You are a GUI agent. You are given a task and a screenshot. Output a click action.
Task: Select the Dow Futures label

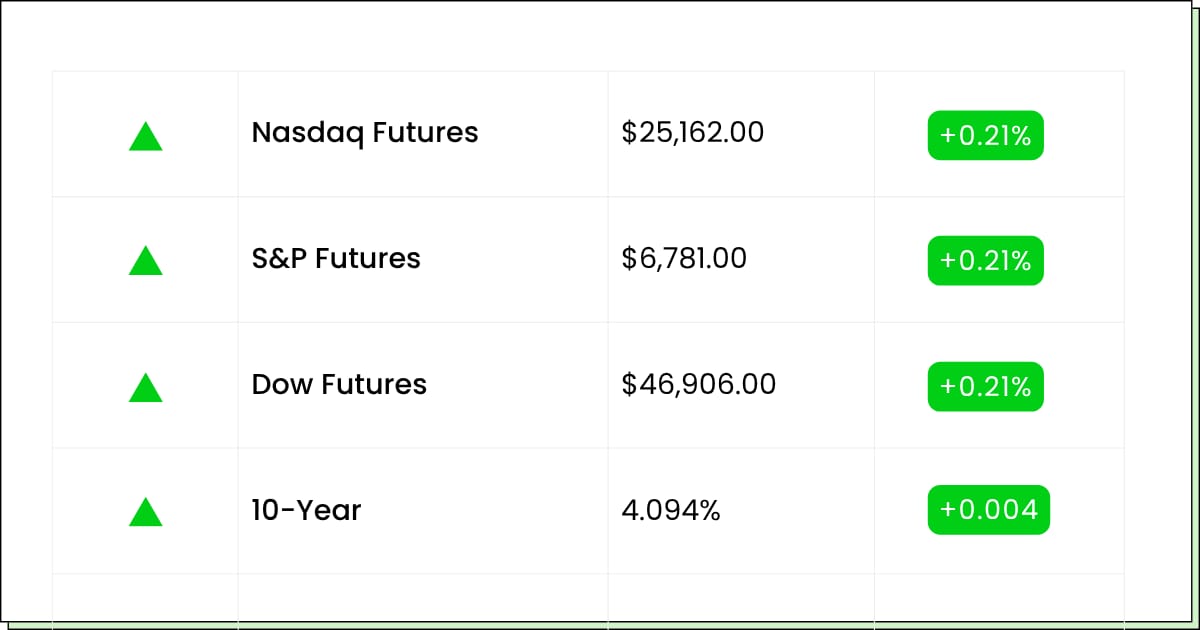pyautogui.click(x=339, y=384)
